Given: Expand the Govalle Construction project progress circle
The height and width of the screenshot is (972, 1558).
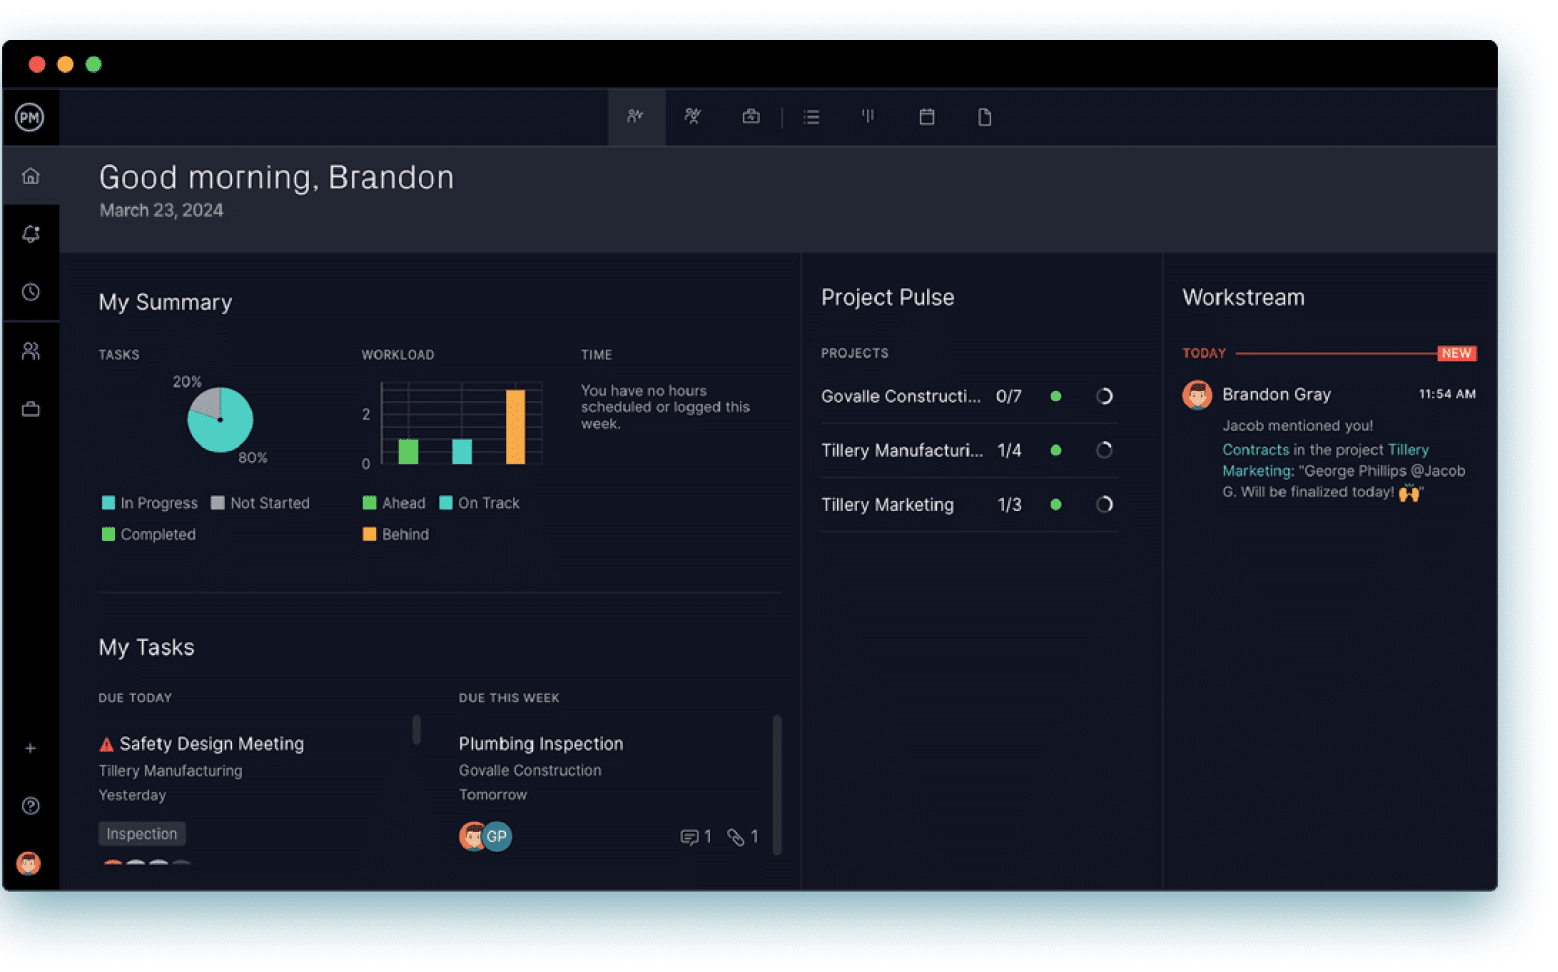Looking at the screenshot, I should pos(1104,396).
